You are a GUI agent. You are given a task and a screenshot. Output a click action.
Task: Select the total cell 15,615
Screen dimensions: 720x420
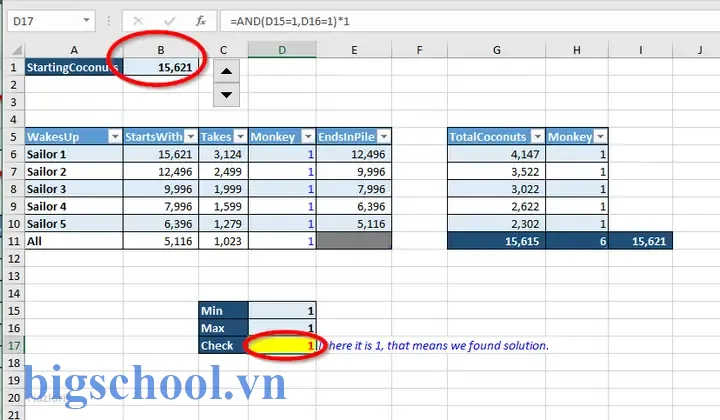pyautogui.click(x=496, y=241)
